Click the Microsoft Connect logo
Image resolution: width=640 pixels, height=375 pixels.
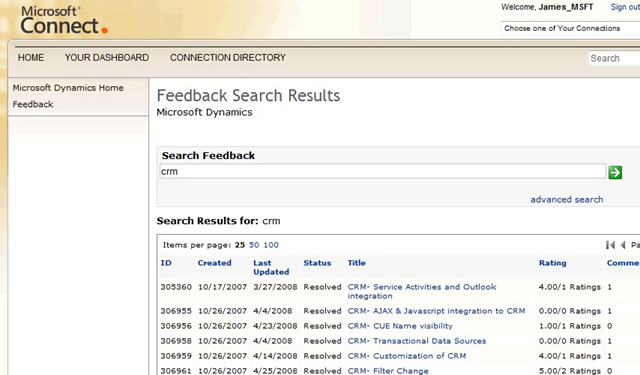64,20
